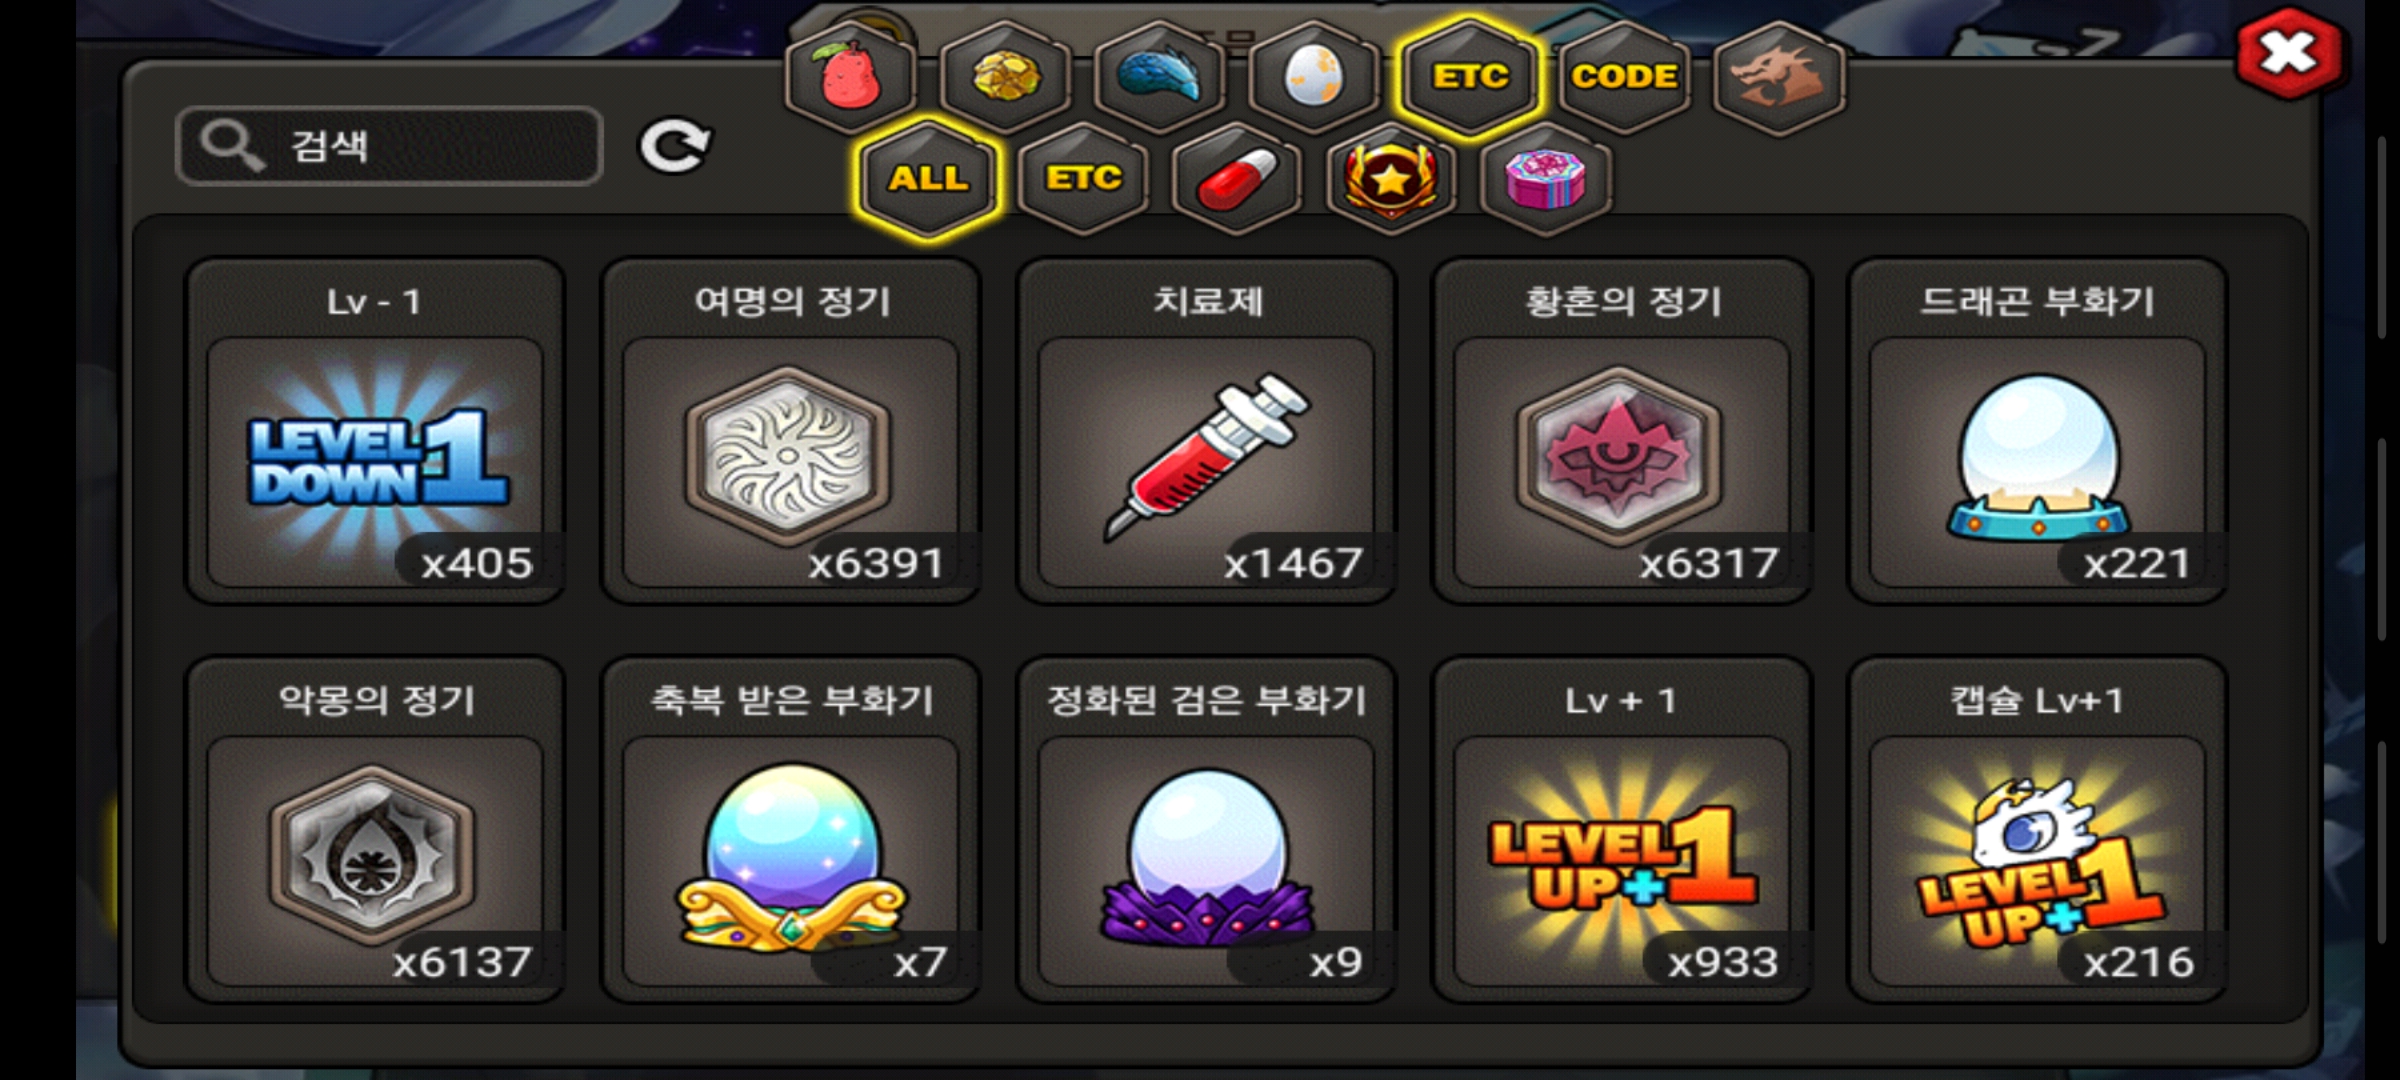Choose the ETC sub-filter hexagon
The height and width of the screenshot is (1080, 2400).
pos(1083,178)
